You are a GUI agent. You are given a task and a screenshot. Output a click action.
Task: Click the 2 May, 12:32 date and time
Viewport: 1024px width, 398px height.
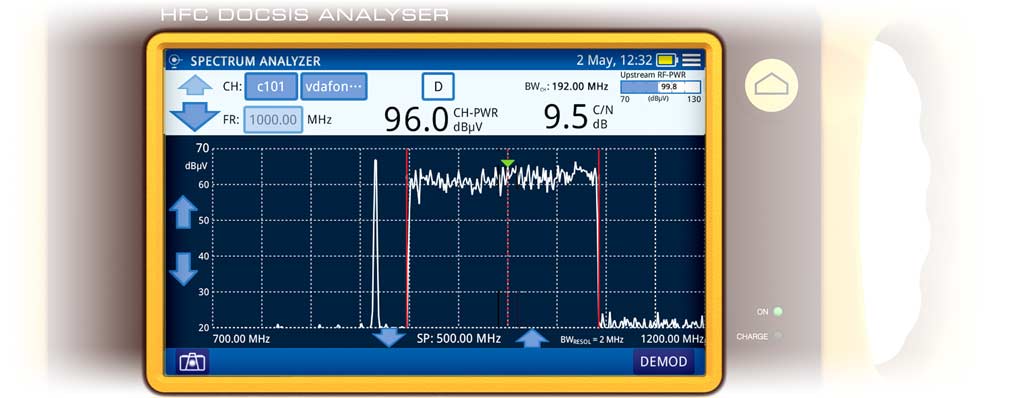(614, 61)
